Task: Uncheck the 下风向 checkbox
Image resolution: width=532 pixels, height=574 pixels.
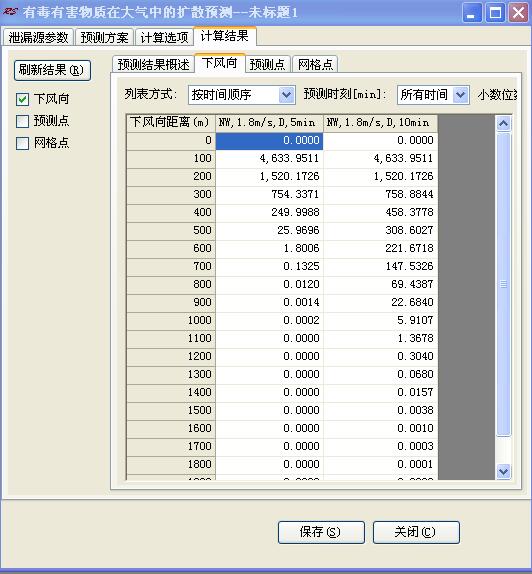Action: tap(22, 99)
